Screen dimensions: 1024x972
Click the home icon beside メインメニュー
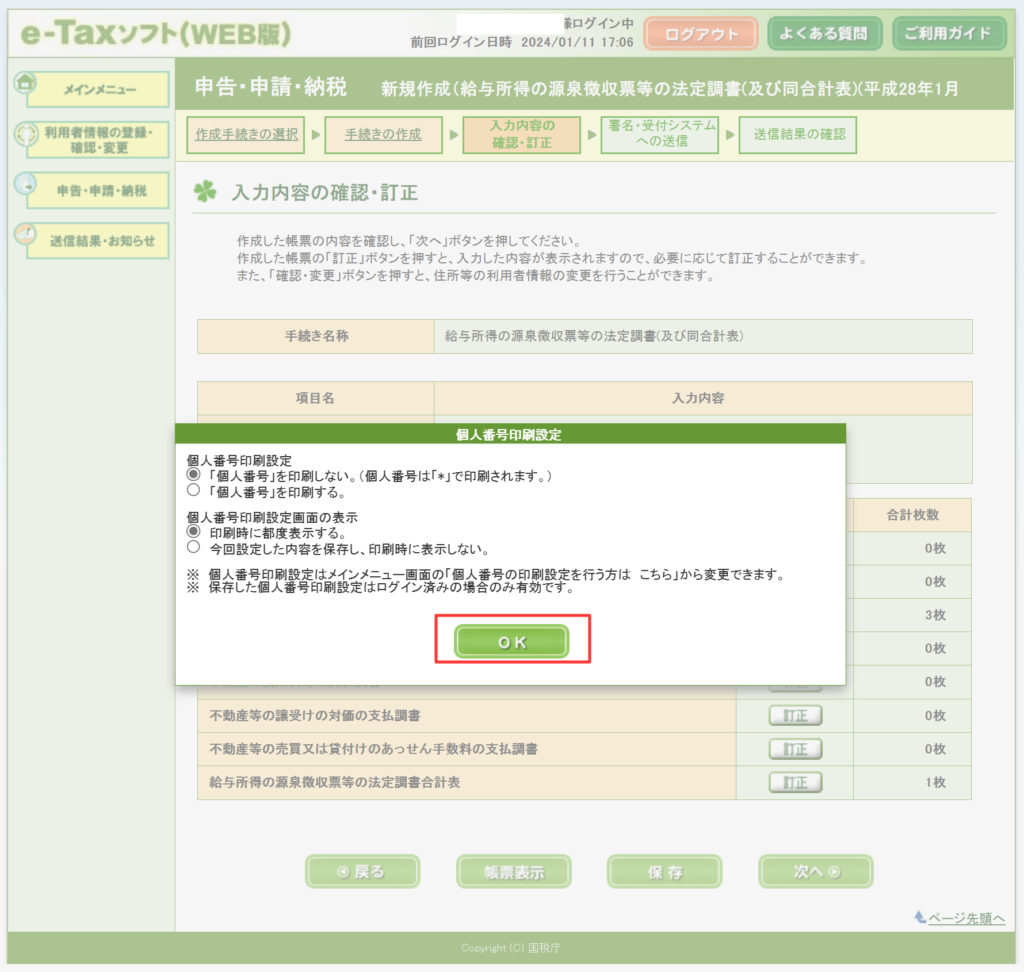(25, 83)
